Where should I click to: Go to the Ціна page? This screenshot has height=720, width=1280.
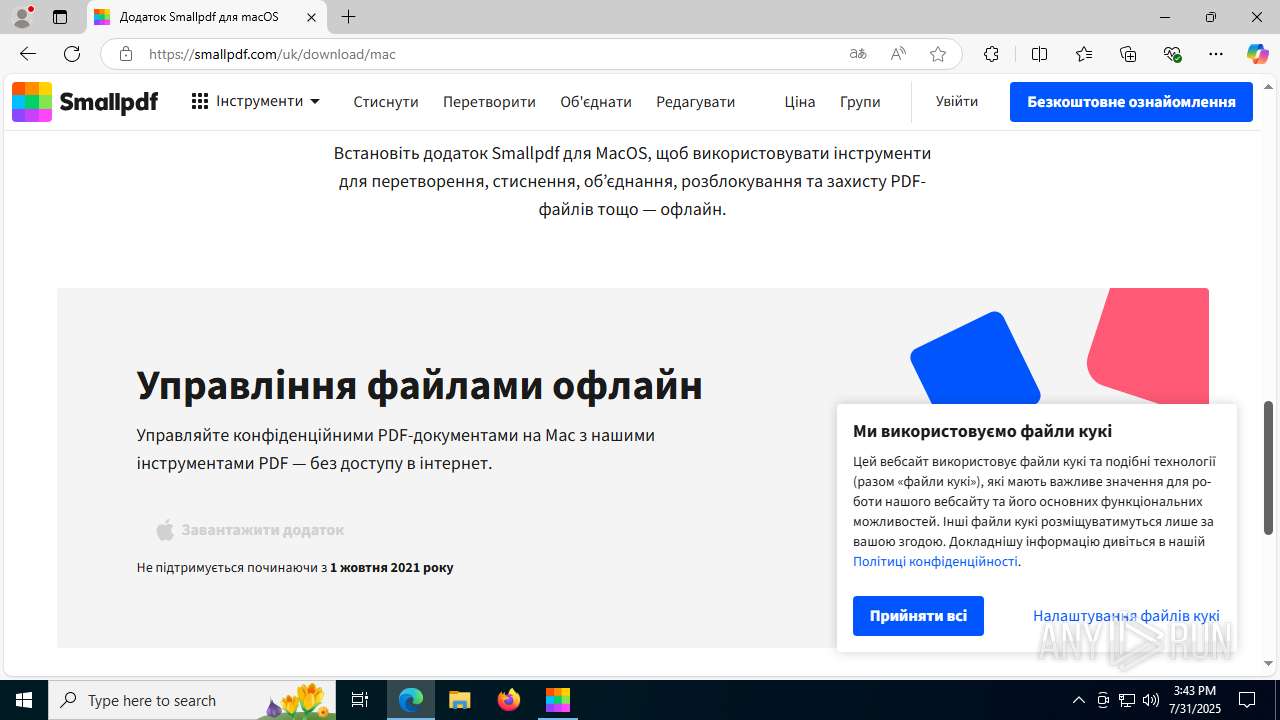(x=800, y=102)
